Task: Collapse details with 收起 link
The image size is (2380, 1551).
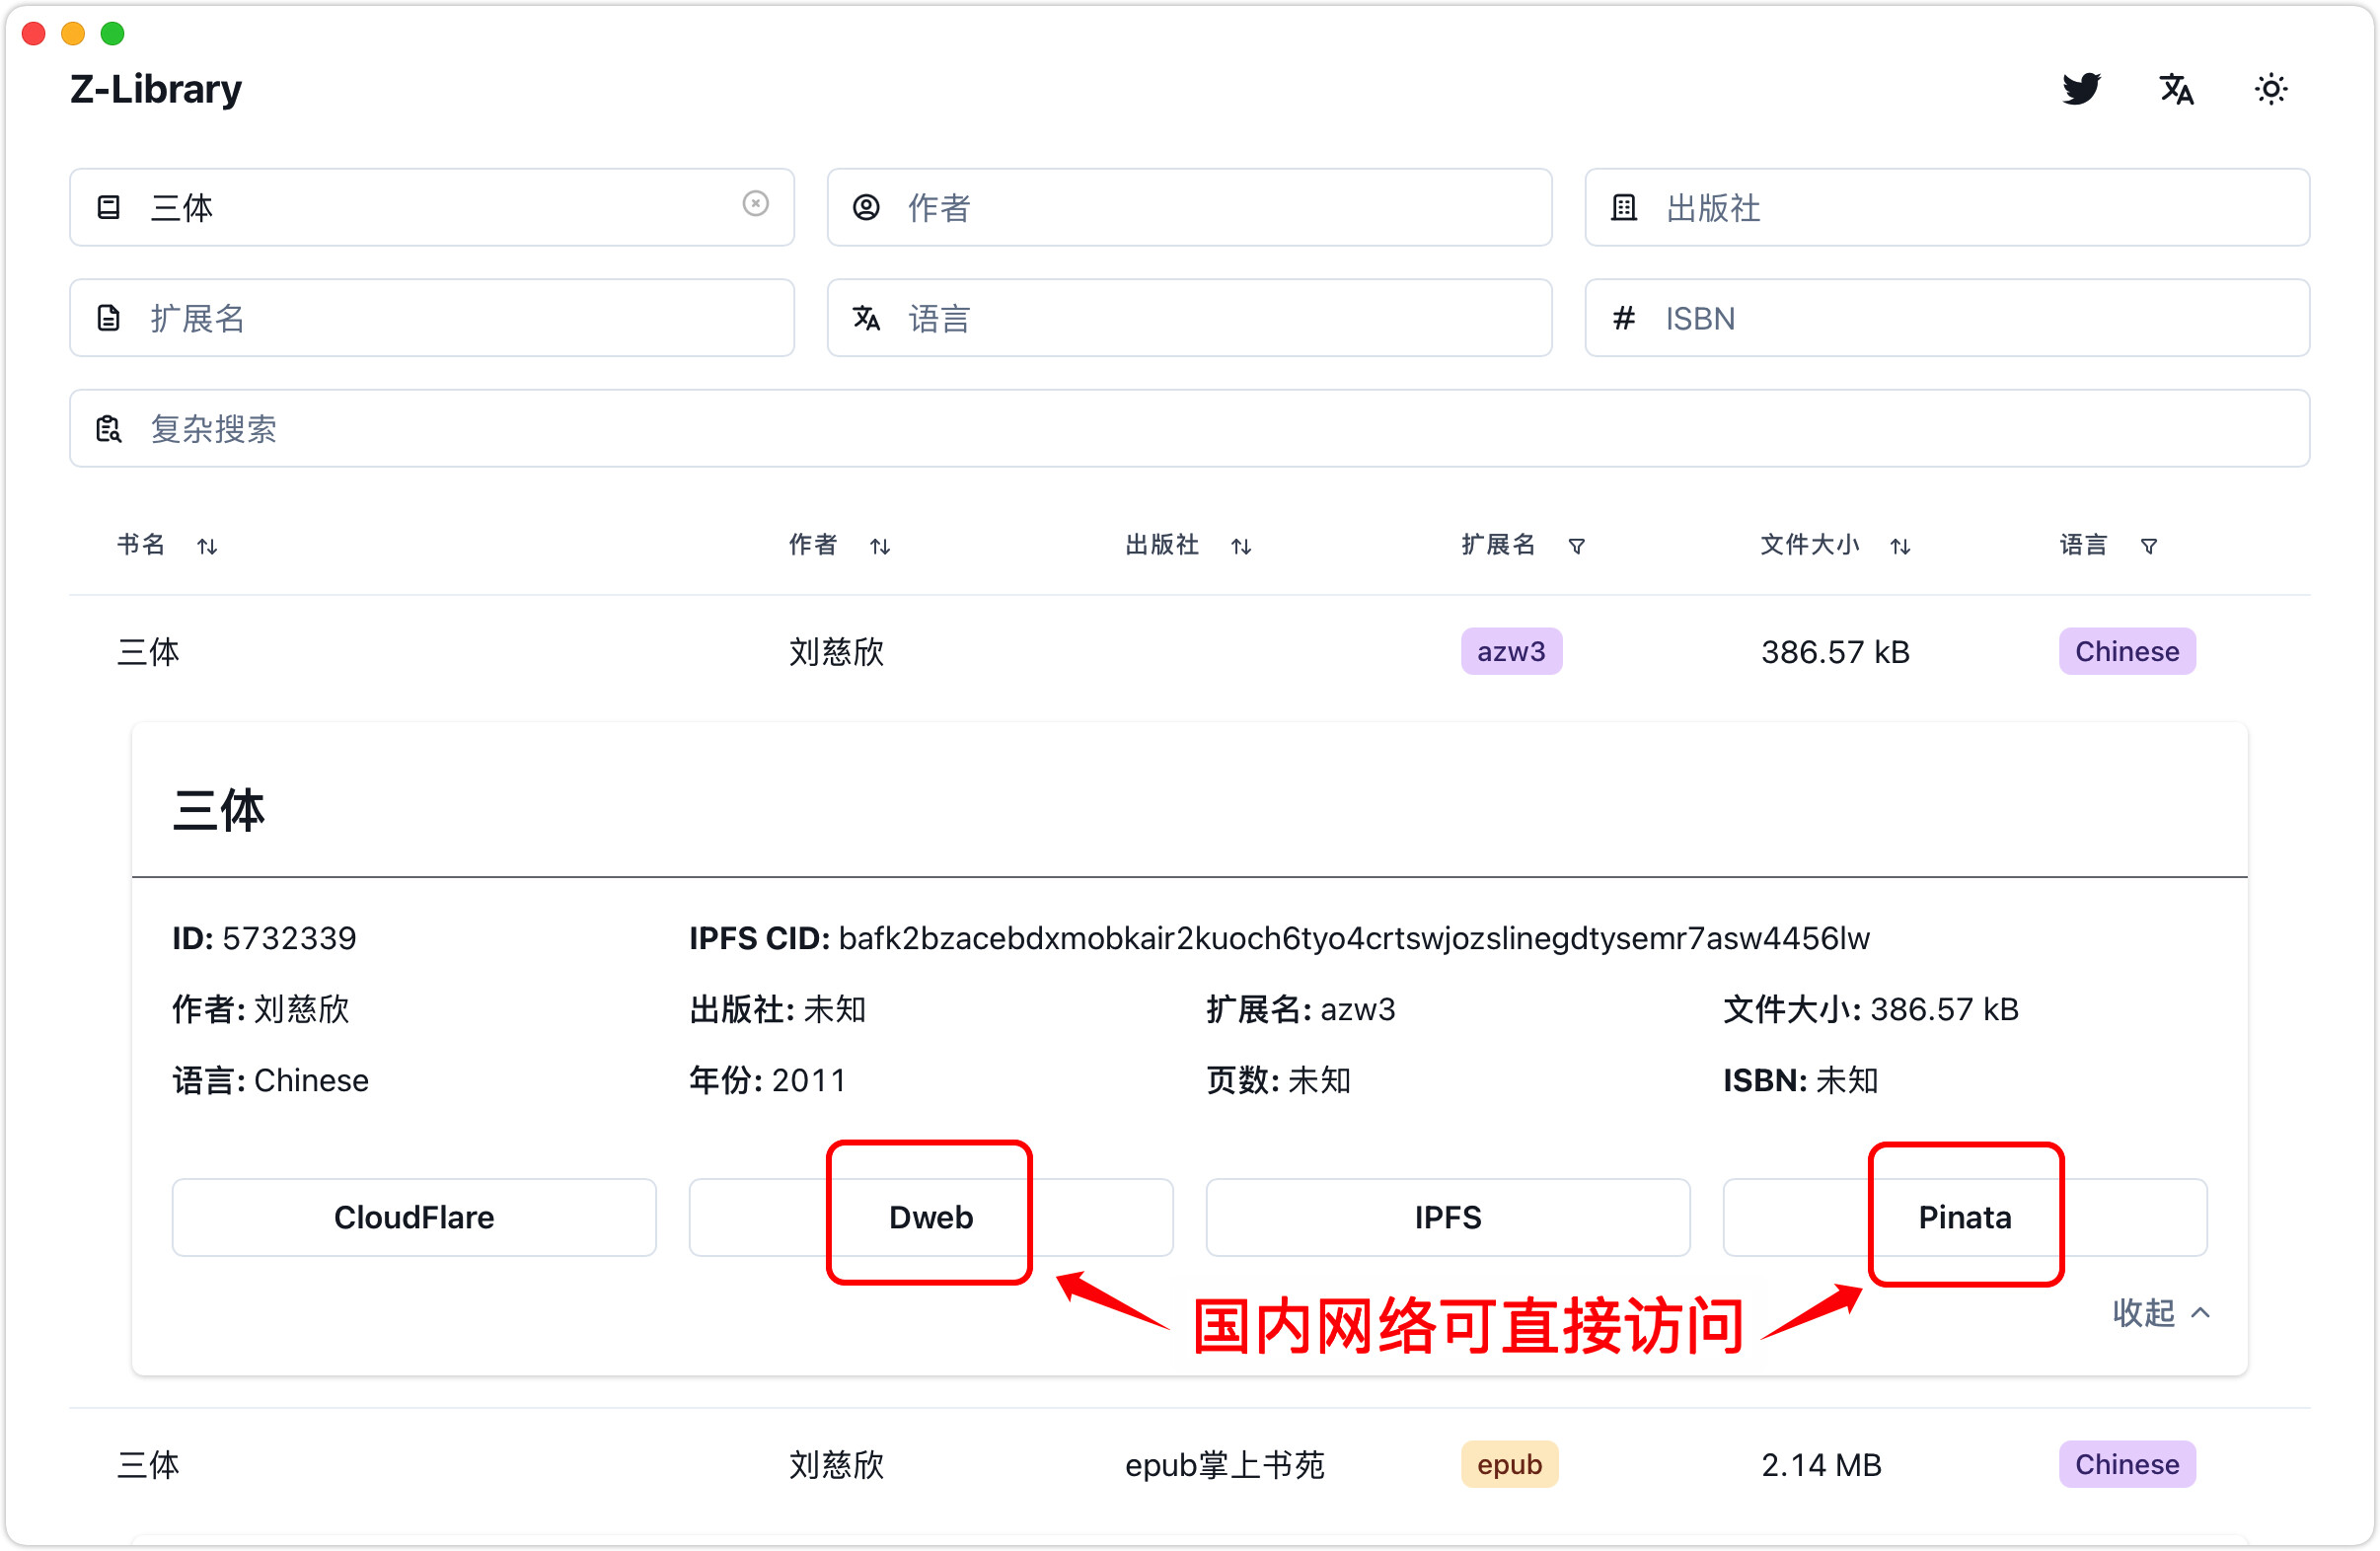Action: pos(2161,1312)
